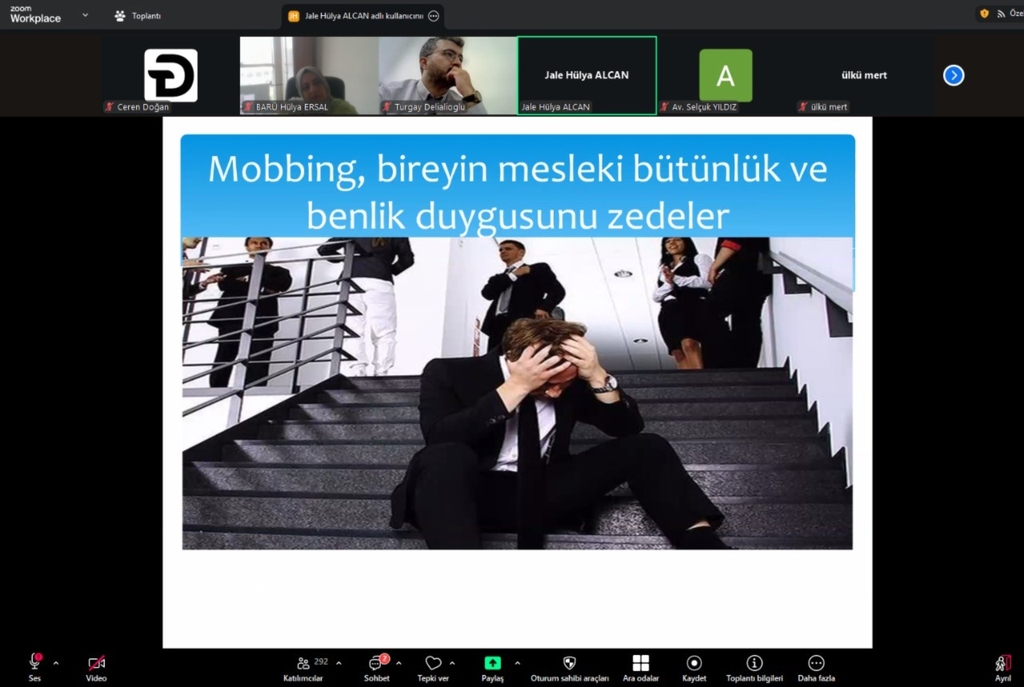Unmute the microphone with Ses button
Viewport: 1024px width, 687px height.
point(35,663)
